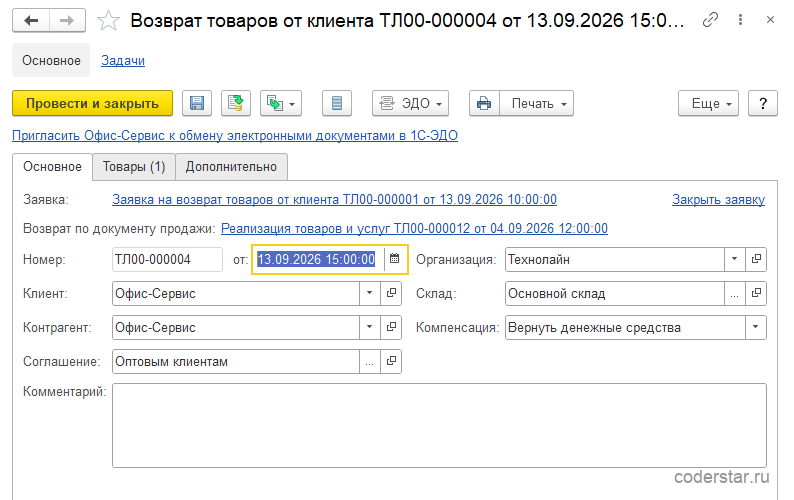This screenshot has width=794, height=500.
Task: Close the document window with X
Action: click(770, 20)
